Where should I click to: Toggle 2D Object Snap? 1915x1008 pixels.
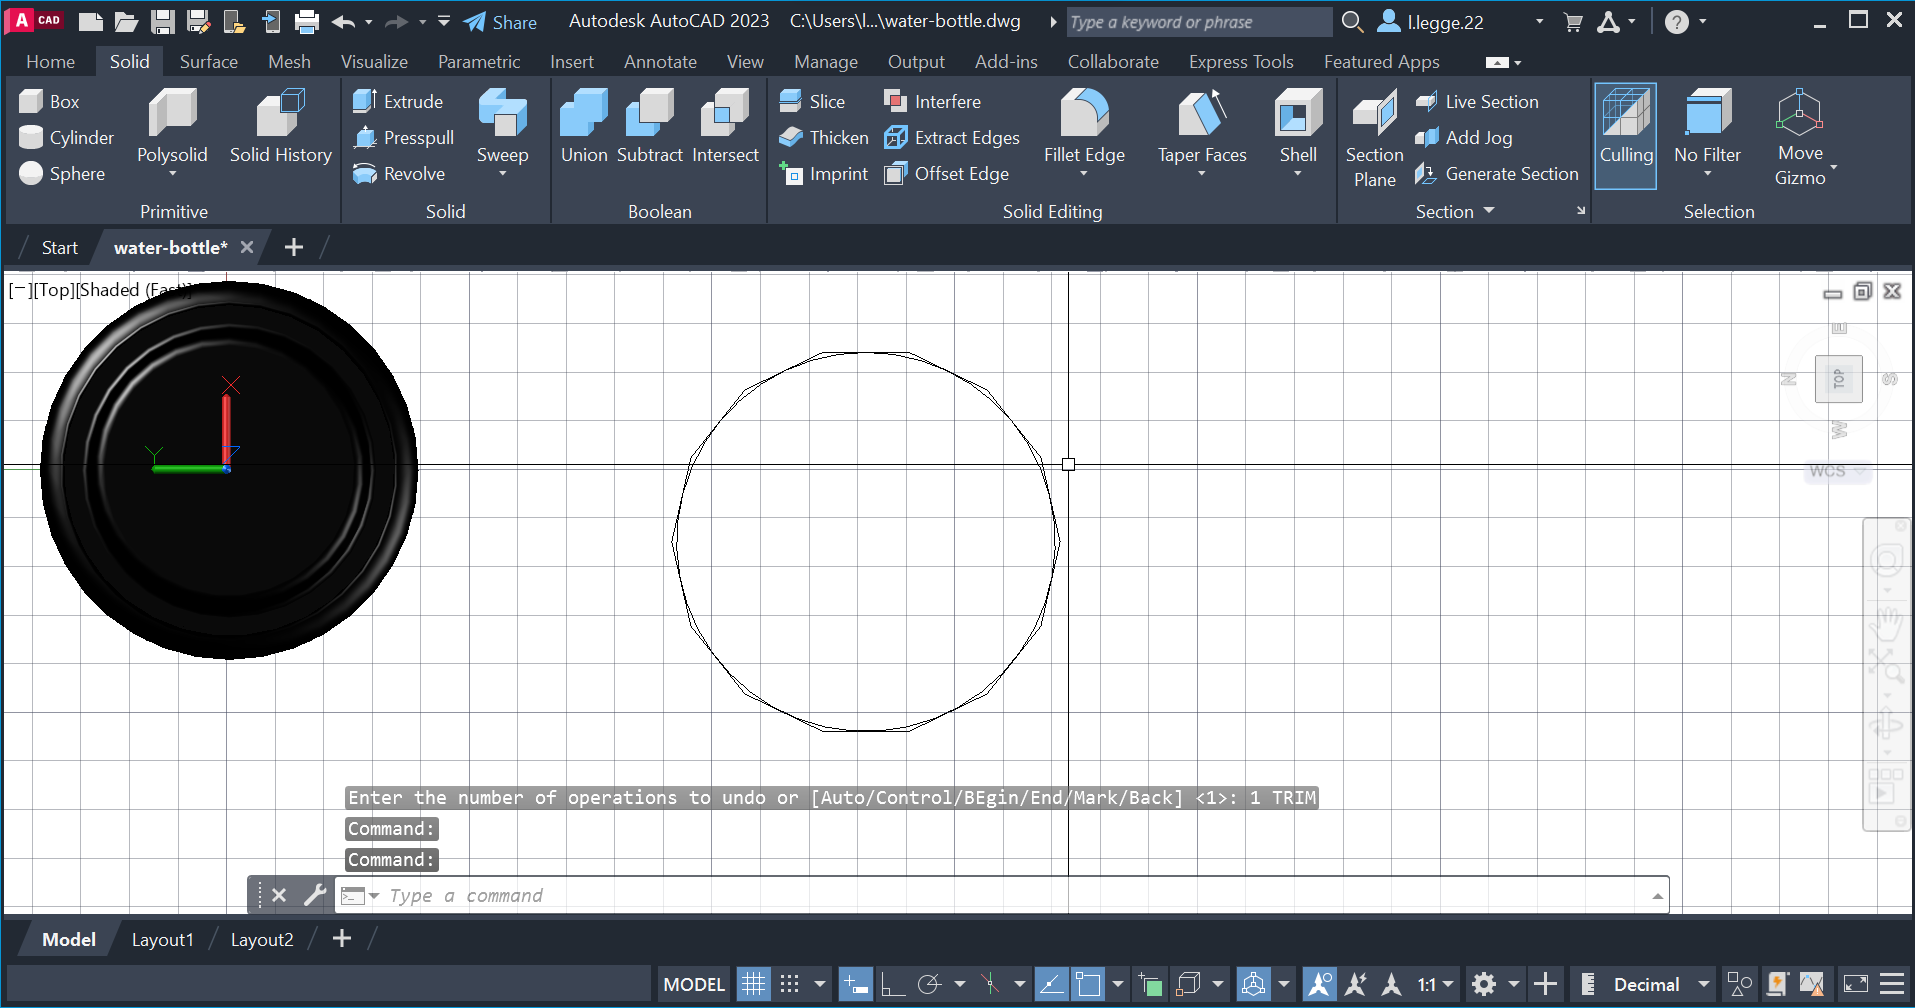[1087, 984]
